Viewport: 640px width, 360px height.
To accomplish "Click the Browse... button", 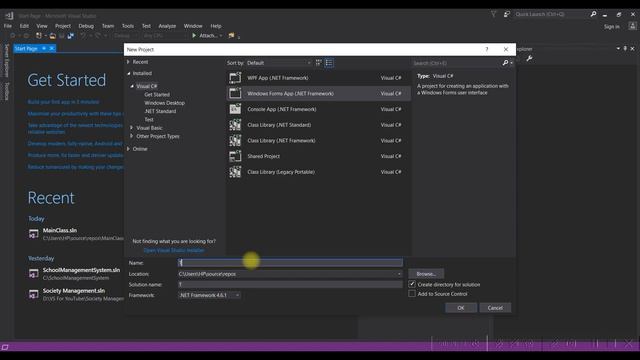I will coord(426,274).
